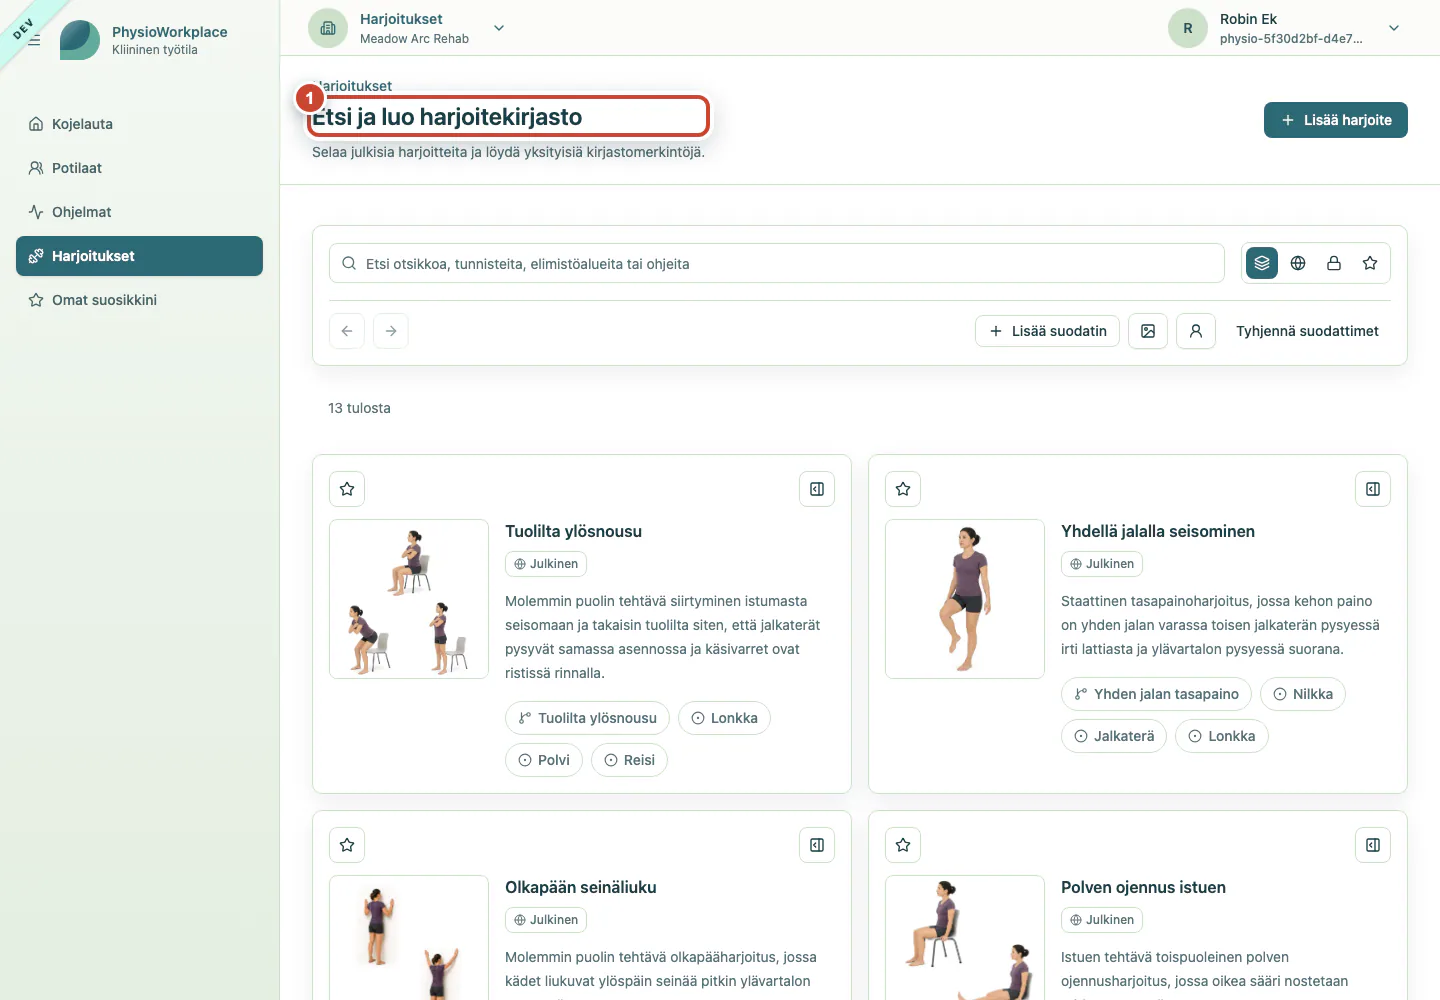The width and height of the screenshot is (1440, 1000).
Task: Filter to public exercises with globe icon
Action: pyautogui.click(x=1298, y=263)
